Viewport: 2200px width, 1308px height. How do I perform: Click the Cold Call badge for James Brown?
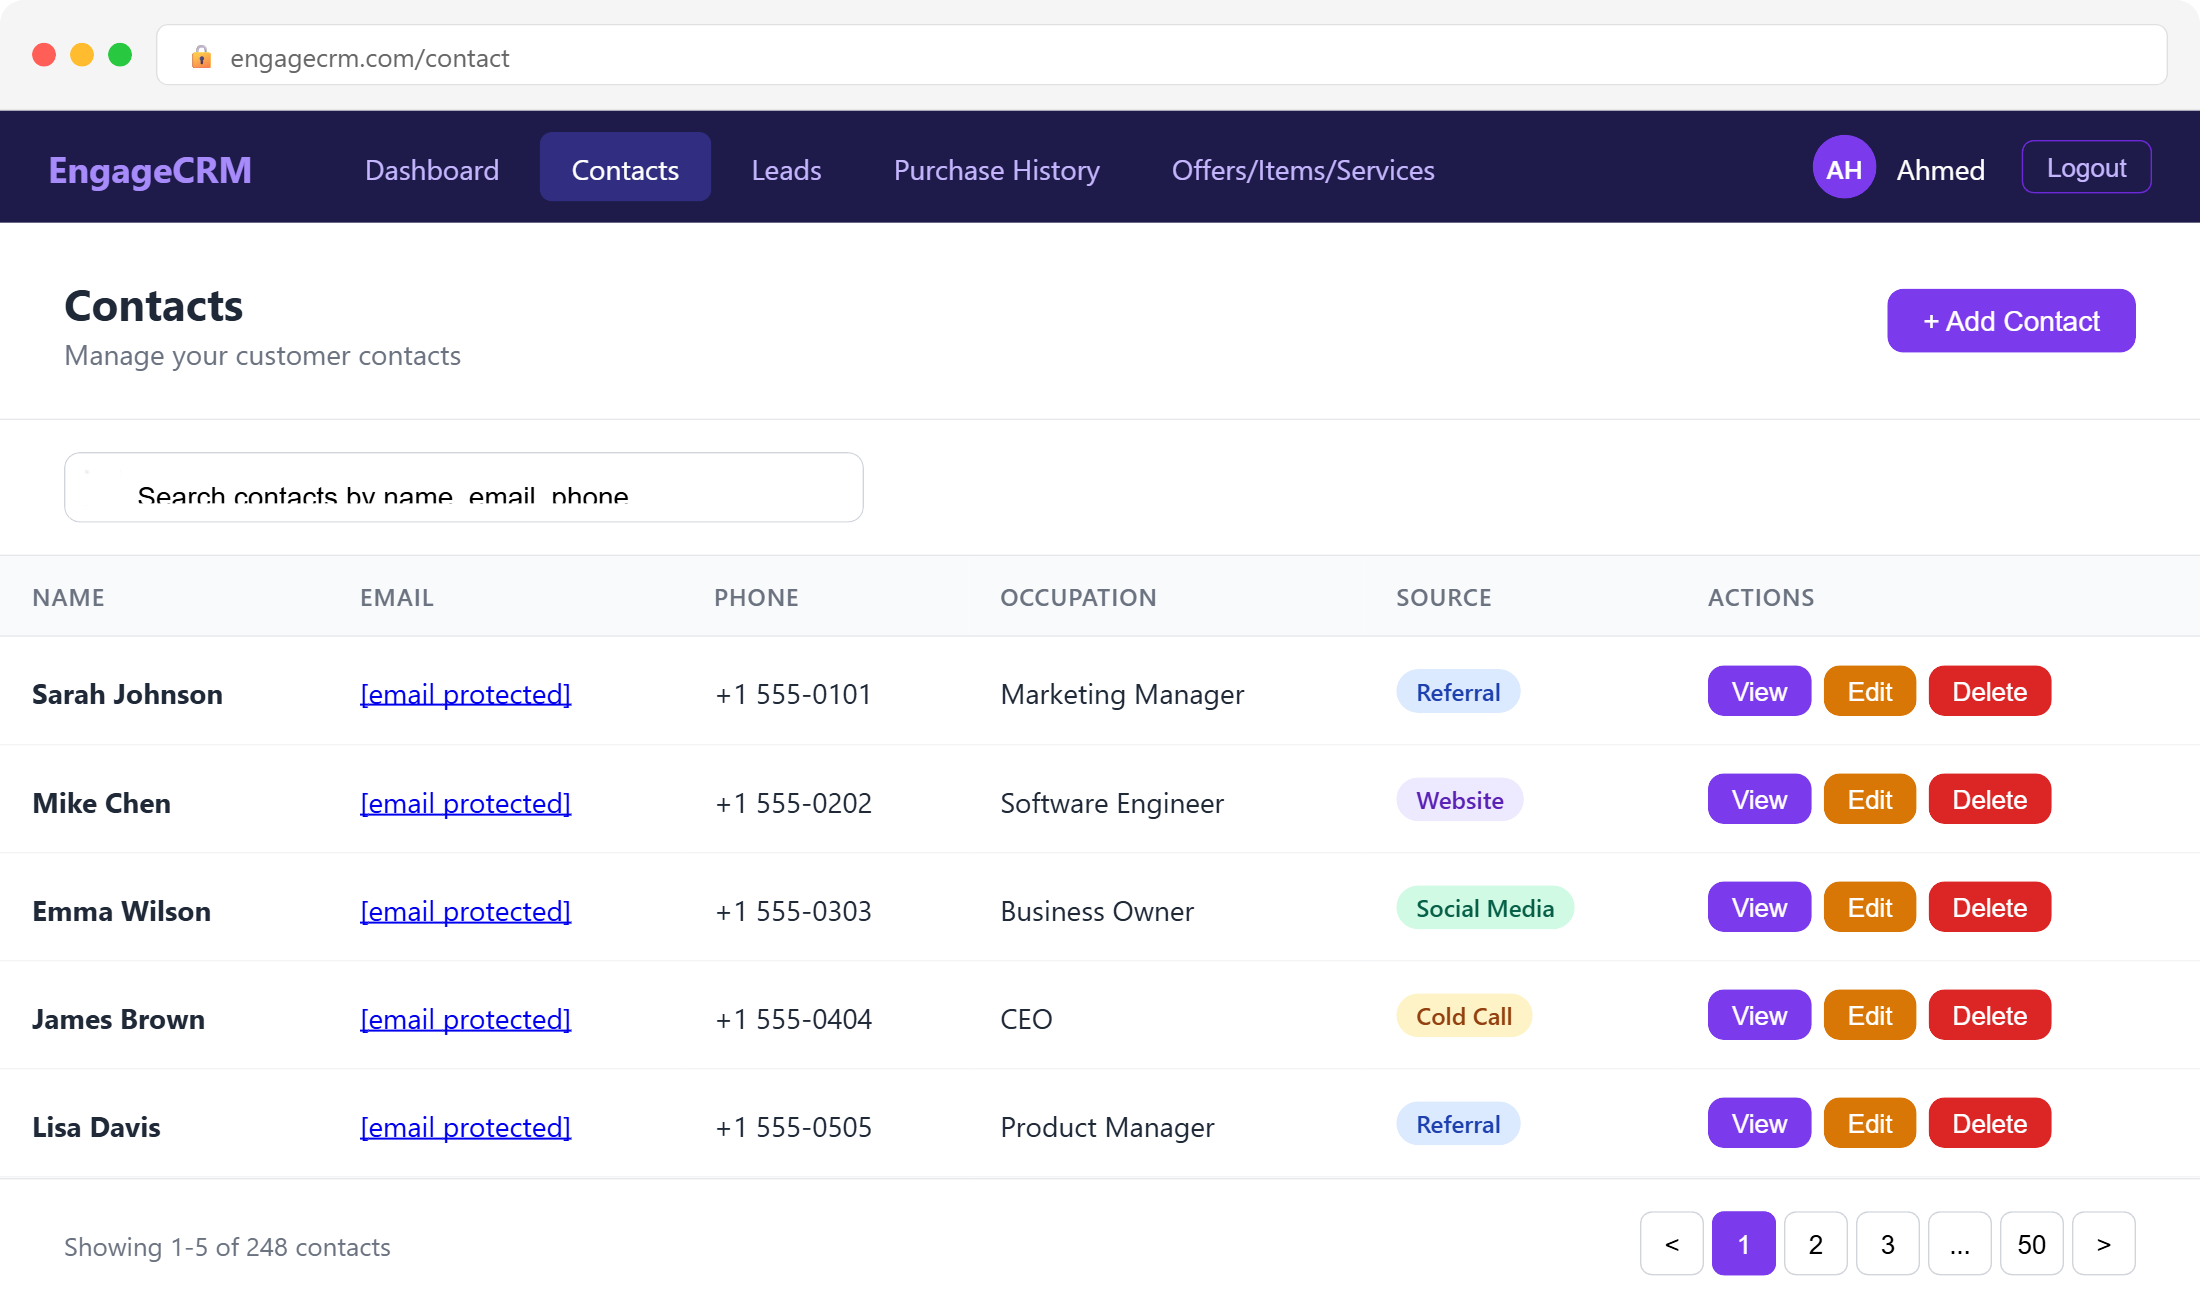(1463, 1015)
